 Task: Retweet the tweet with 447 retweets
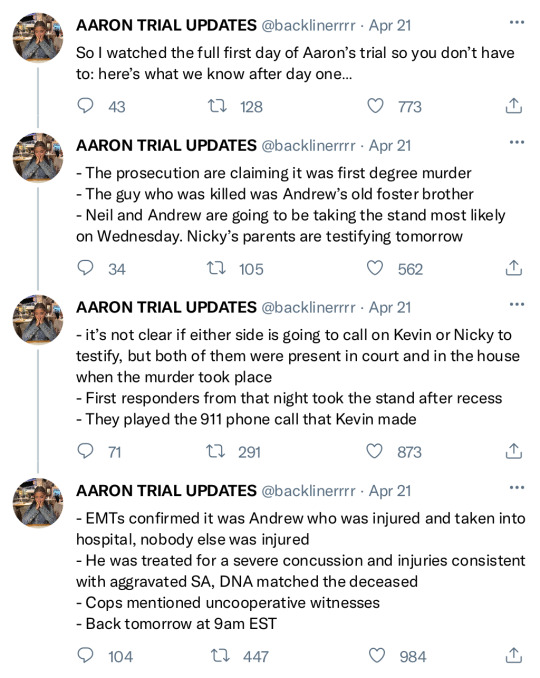pyautogui.click(x=220, y=656)
